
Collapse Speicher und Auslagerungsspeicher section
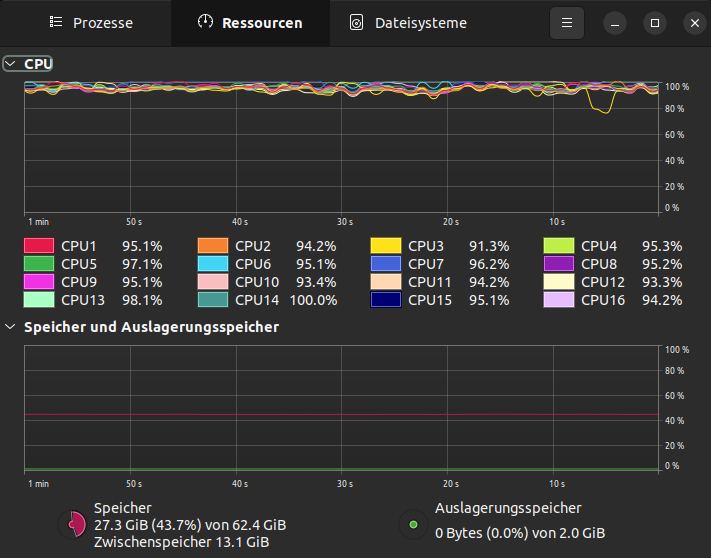tap(10, 327)
